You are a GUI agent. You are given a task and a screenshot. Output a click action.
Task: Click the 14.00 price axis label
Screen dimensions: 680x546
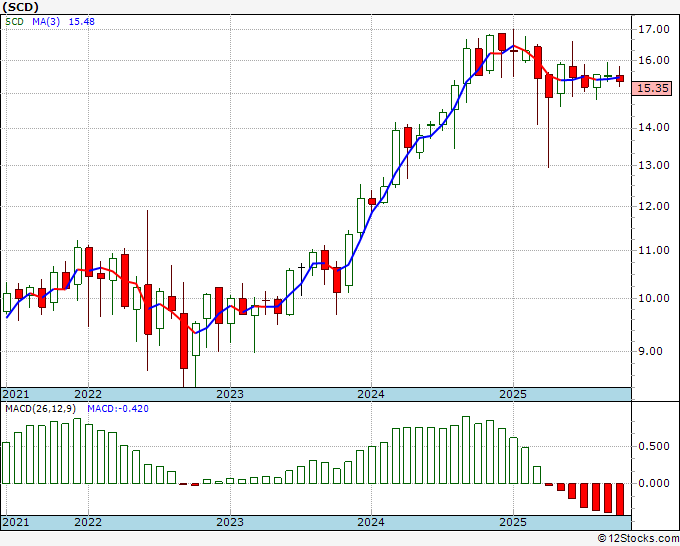654,128
